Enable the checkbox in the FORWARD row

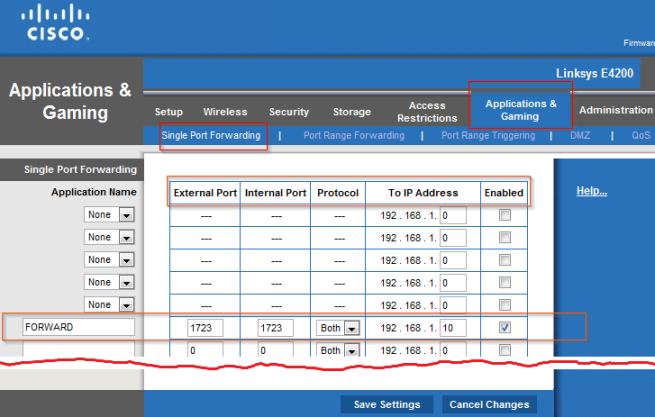(505, 327)
